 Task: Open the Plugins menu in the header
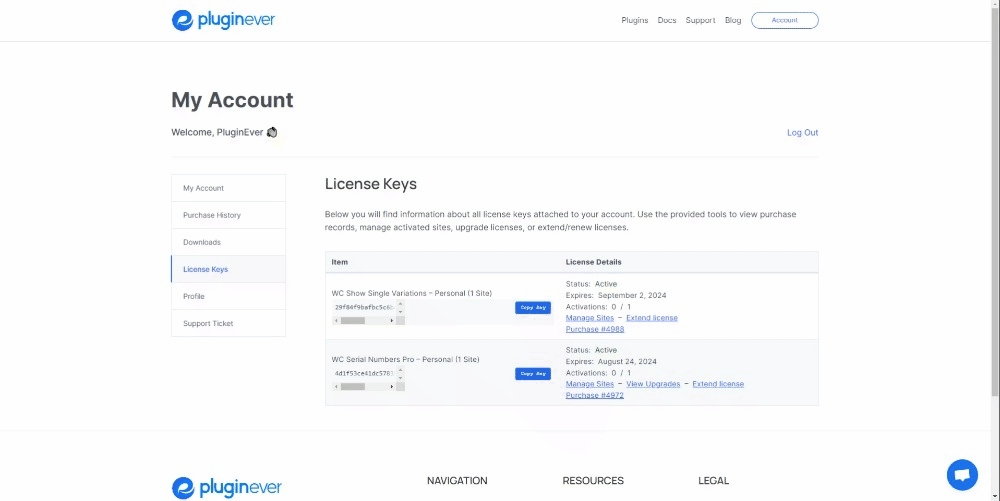tap(635, 20)
